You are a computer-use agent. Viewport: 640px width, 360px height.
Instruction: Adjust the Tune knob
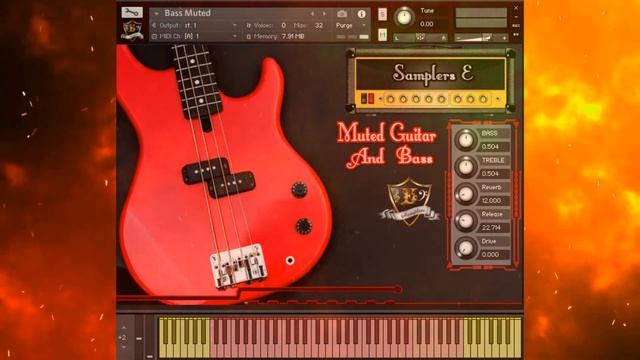coord(404,17)
